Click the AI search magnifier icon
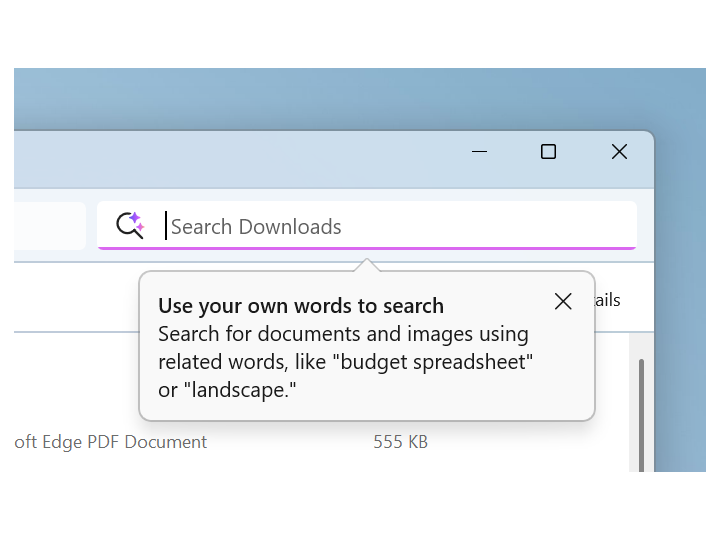Screen dimensions: 720x540 pyautogui.click(x=130, y=225)
